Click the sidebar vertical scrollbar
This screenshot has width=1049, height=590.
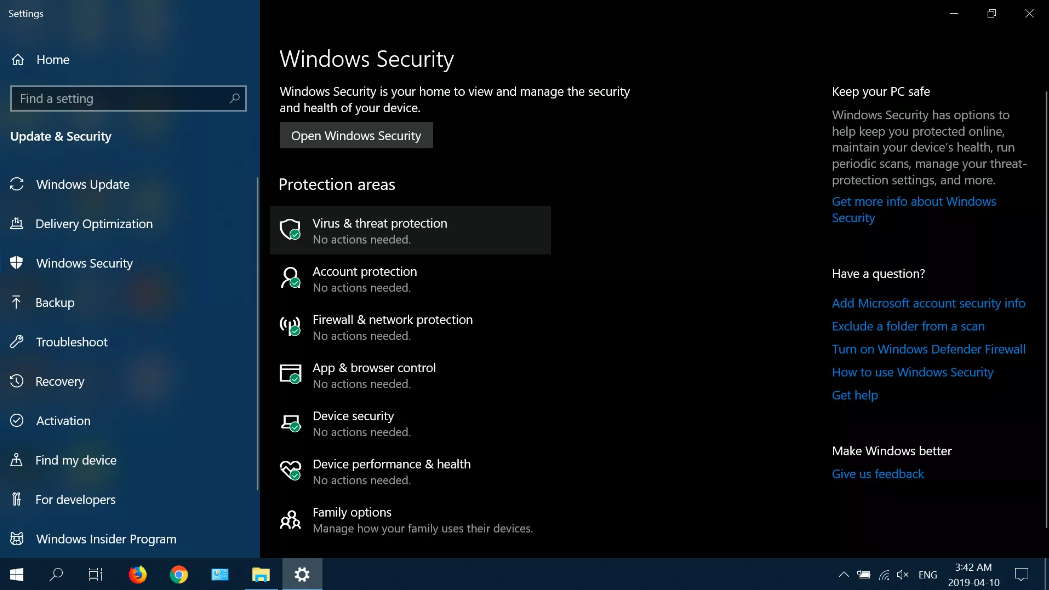(x=258, y=333)
